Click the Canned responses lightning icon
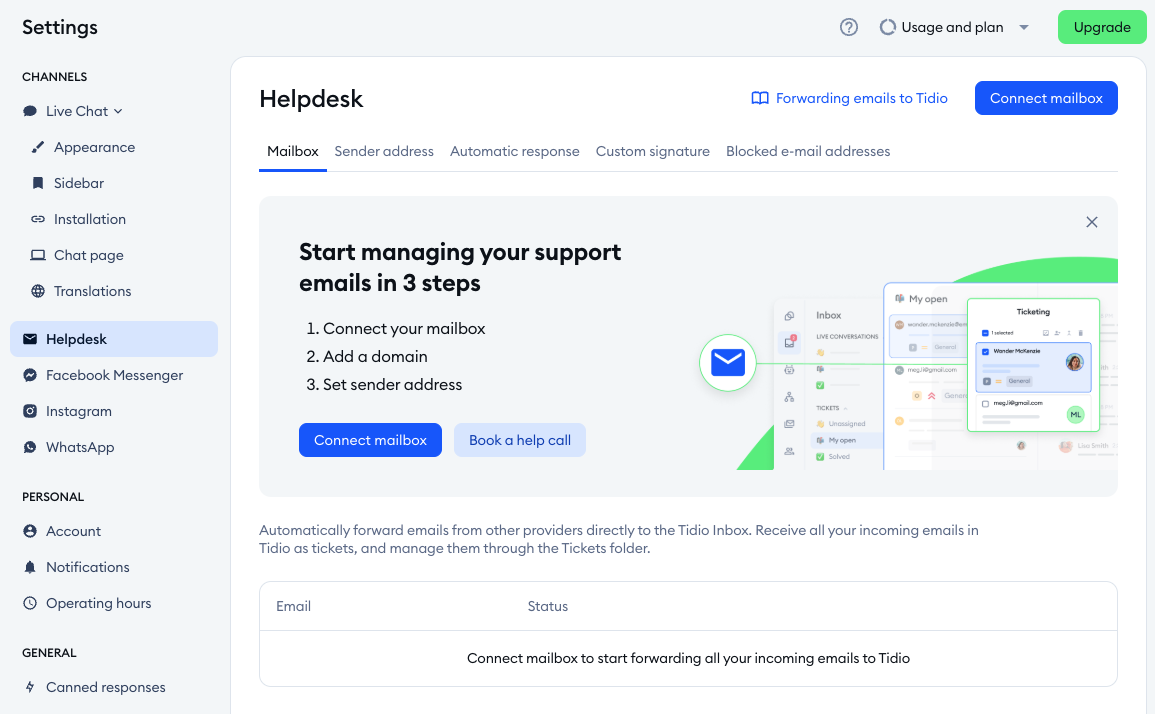This screenshot has height=714, width=1155. (x=30, y=687)
